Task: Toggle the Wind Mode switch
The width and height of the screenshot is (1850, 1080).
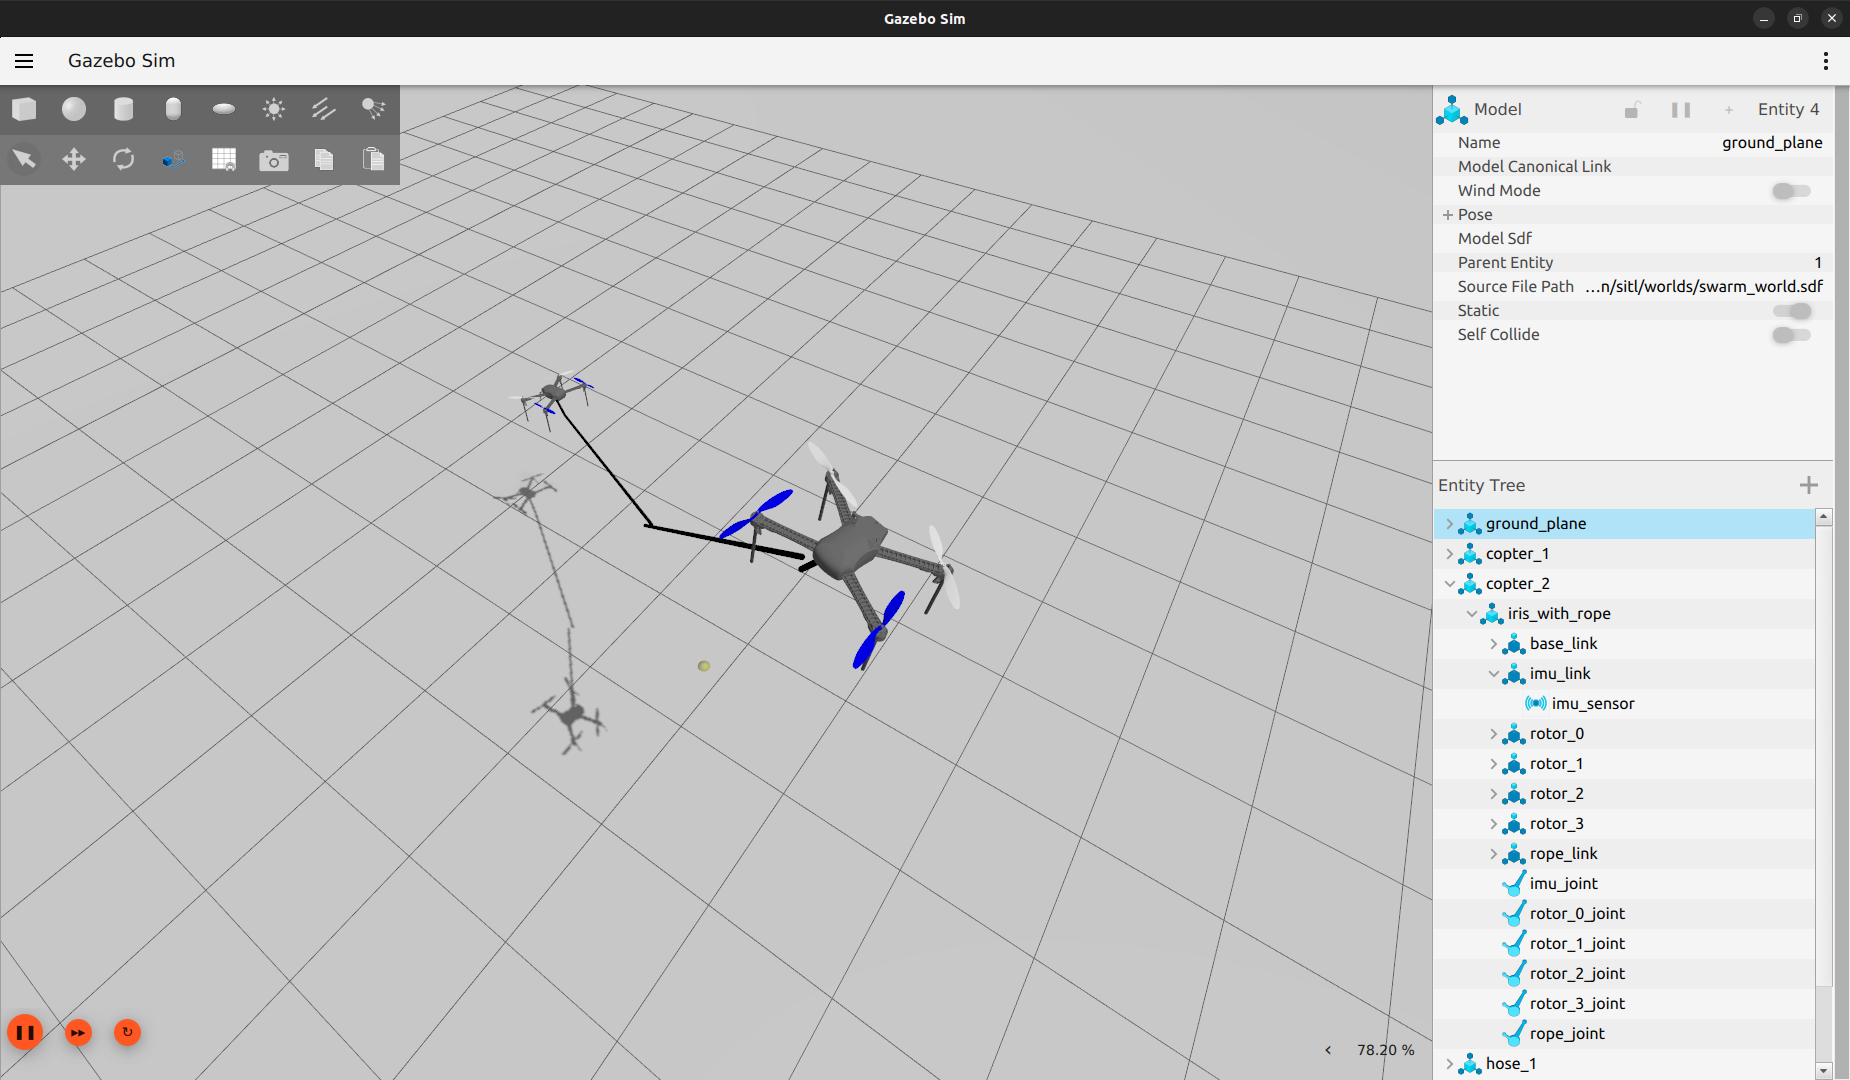Action: [x=1790, y=191]
